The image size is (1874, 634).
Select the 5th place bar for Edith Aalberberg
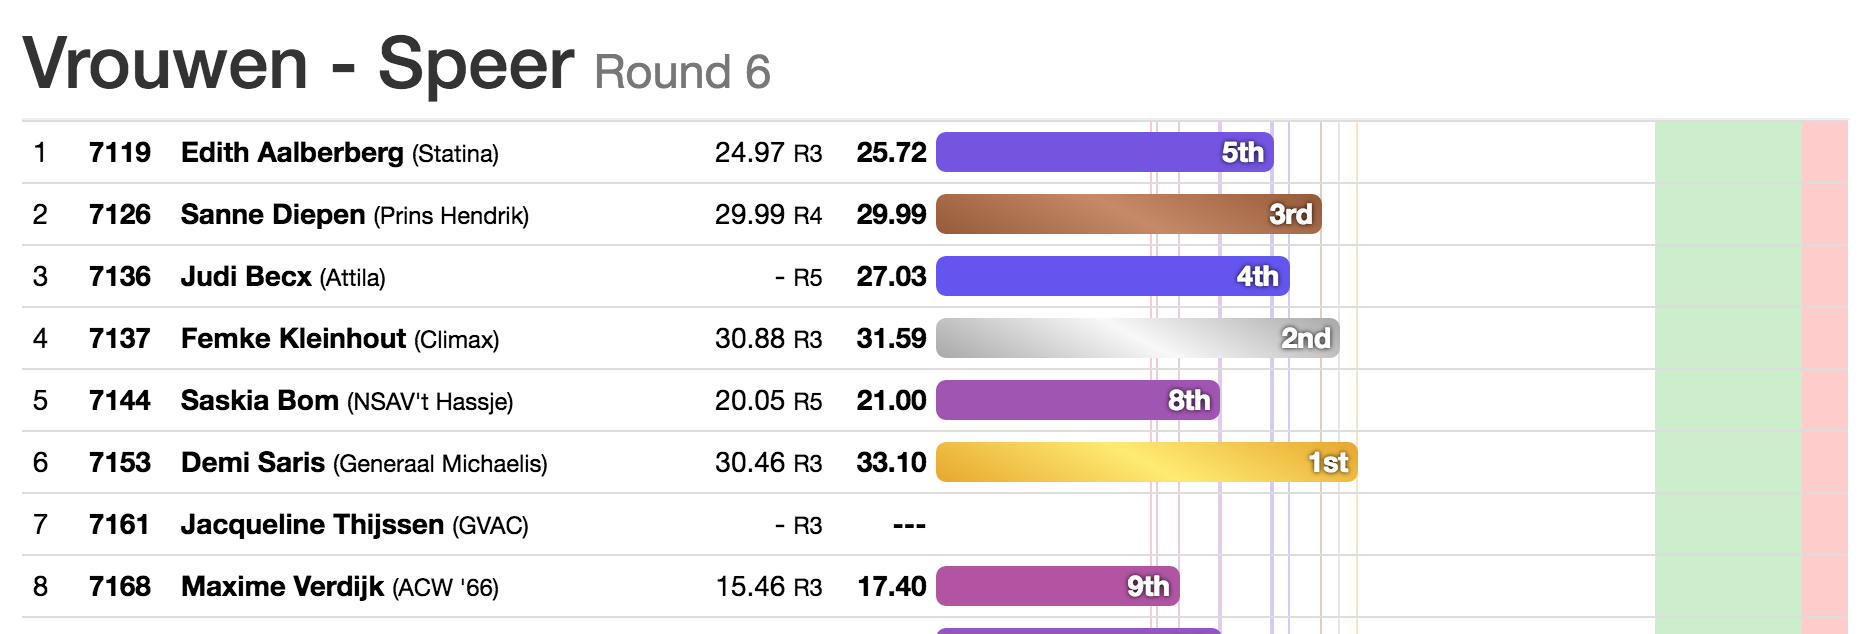click(1104, 152)
